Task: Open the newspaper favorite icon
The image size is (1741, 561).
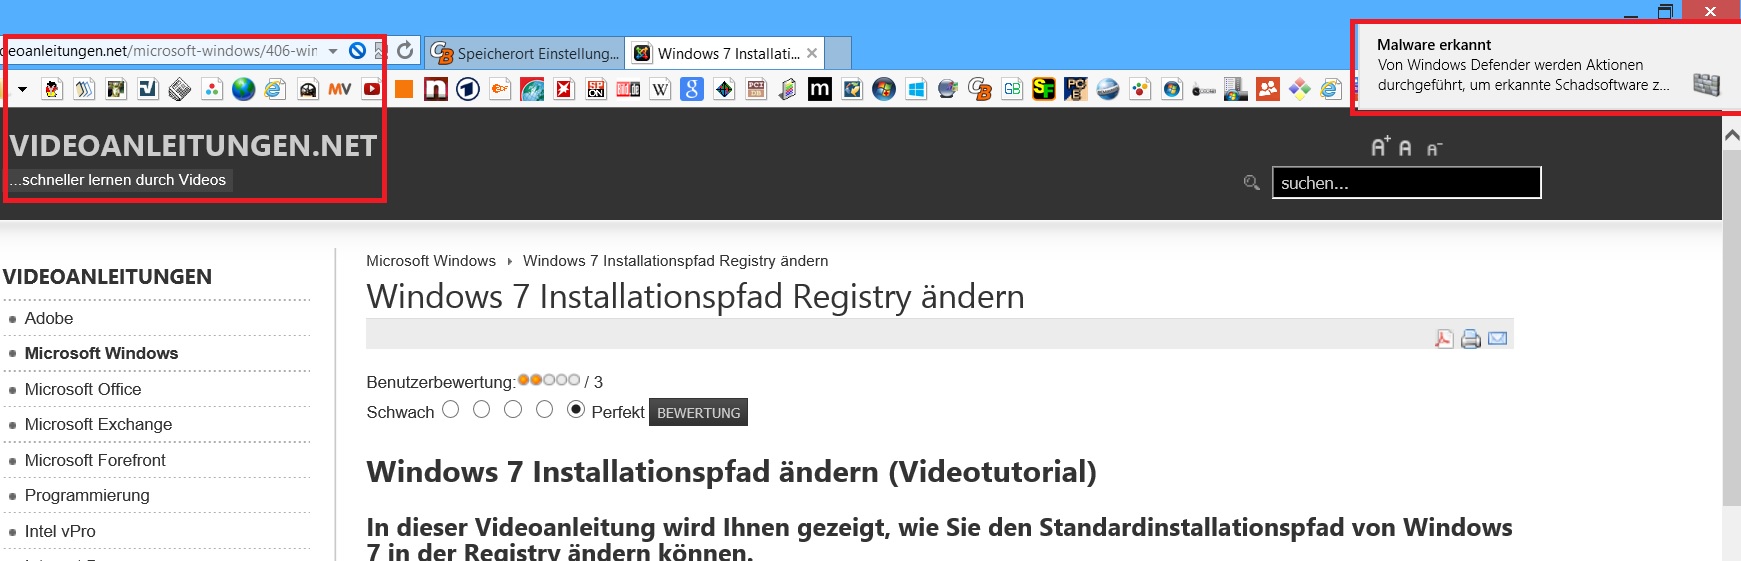Action: 179,89
